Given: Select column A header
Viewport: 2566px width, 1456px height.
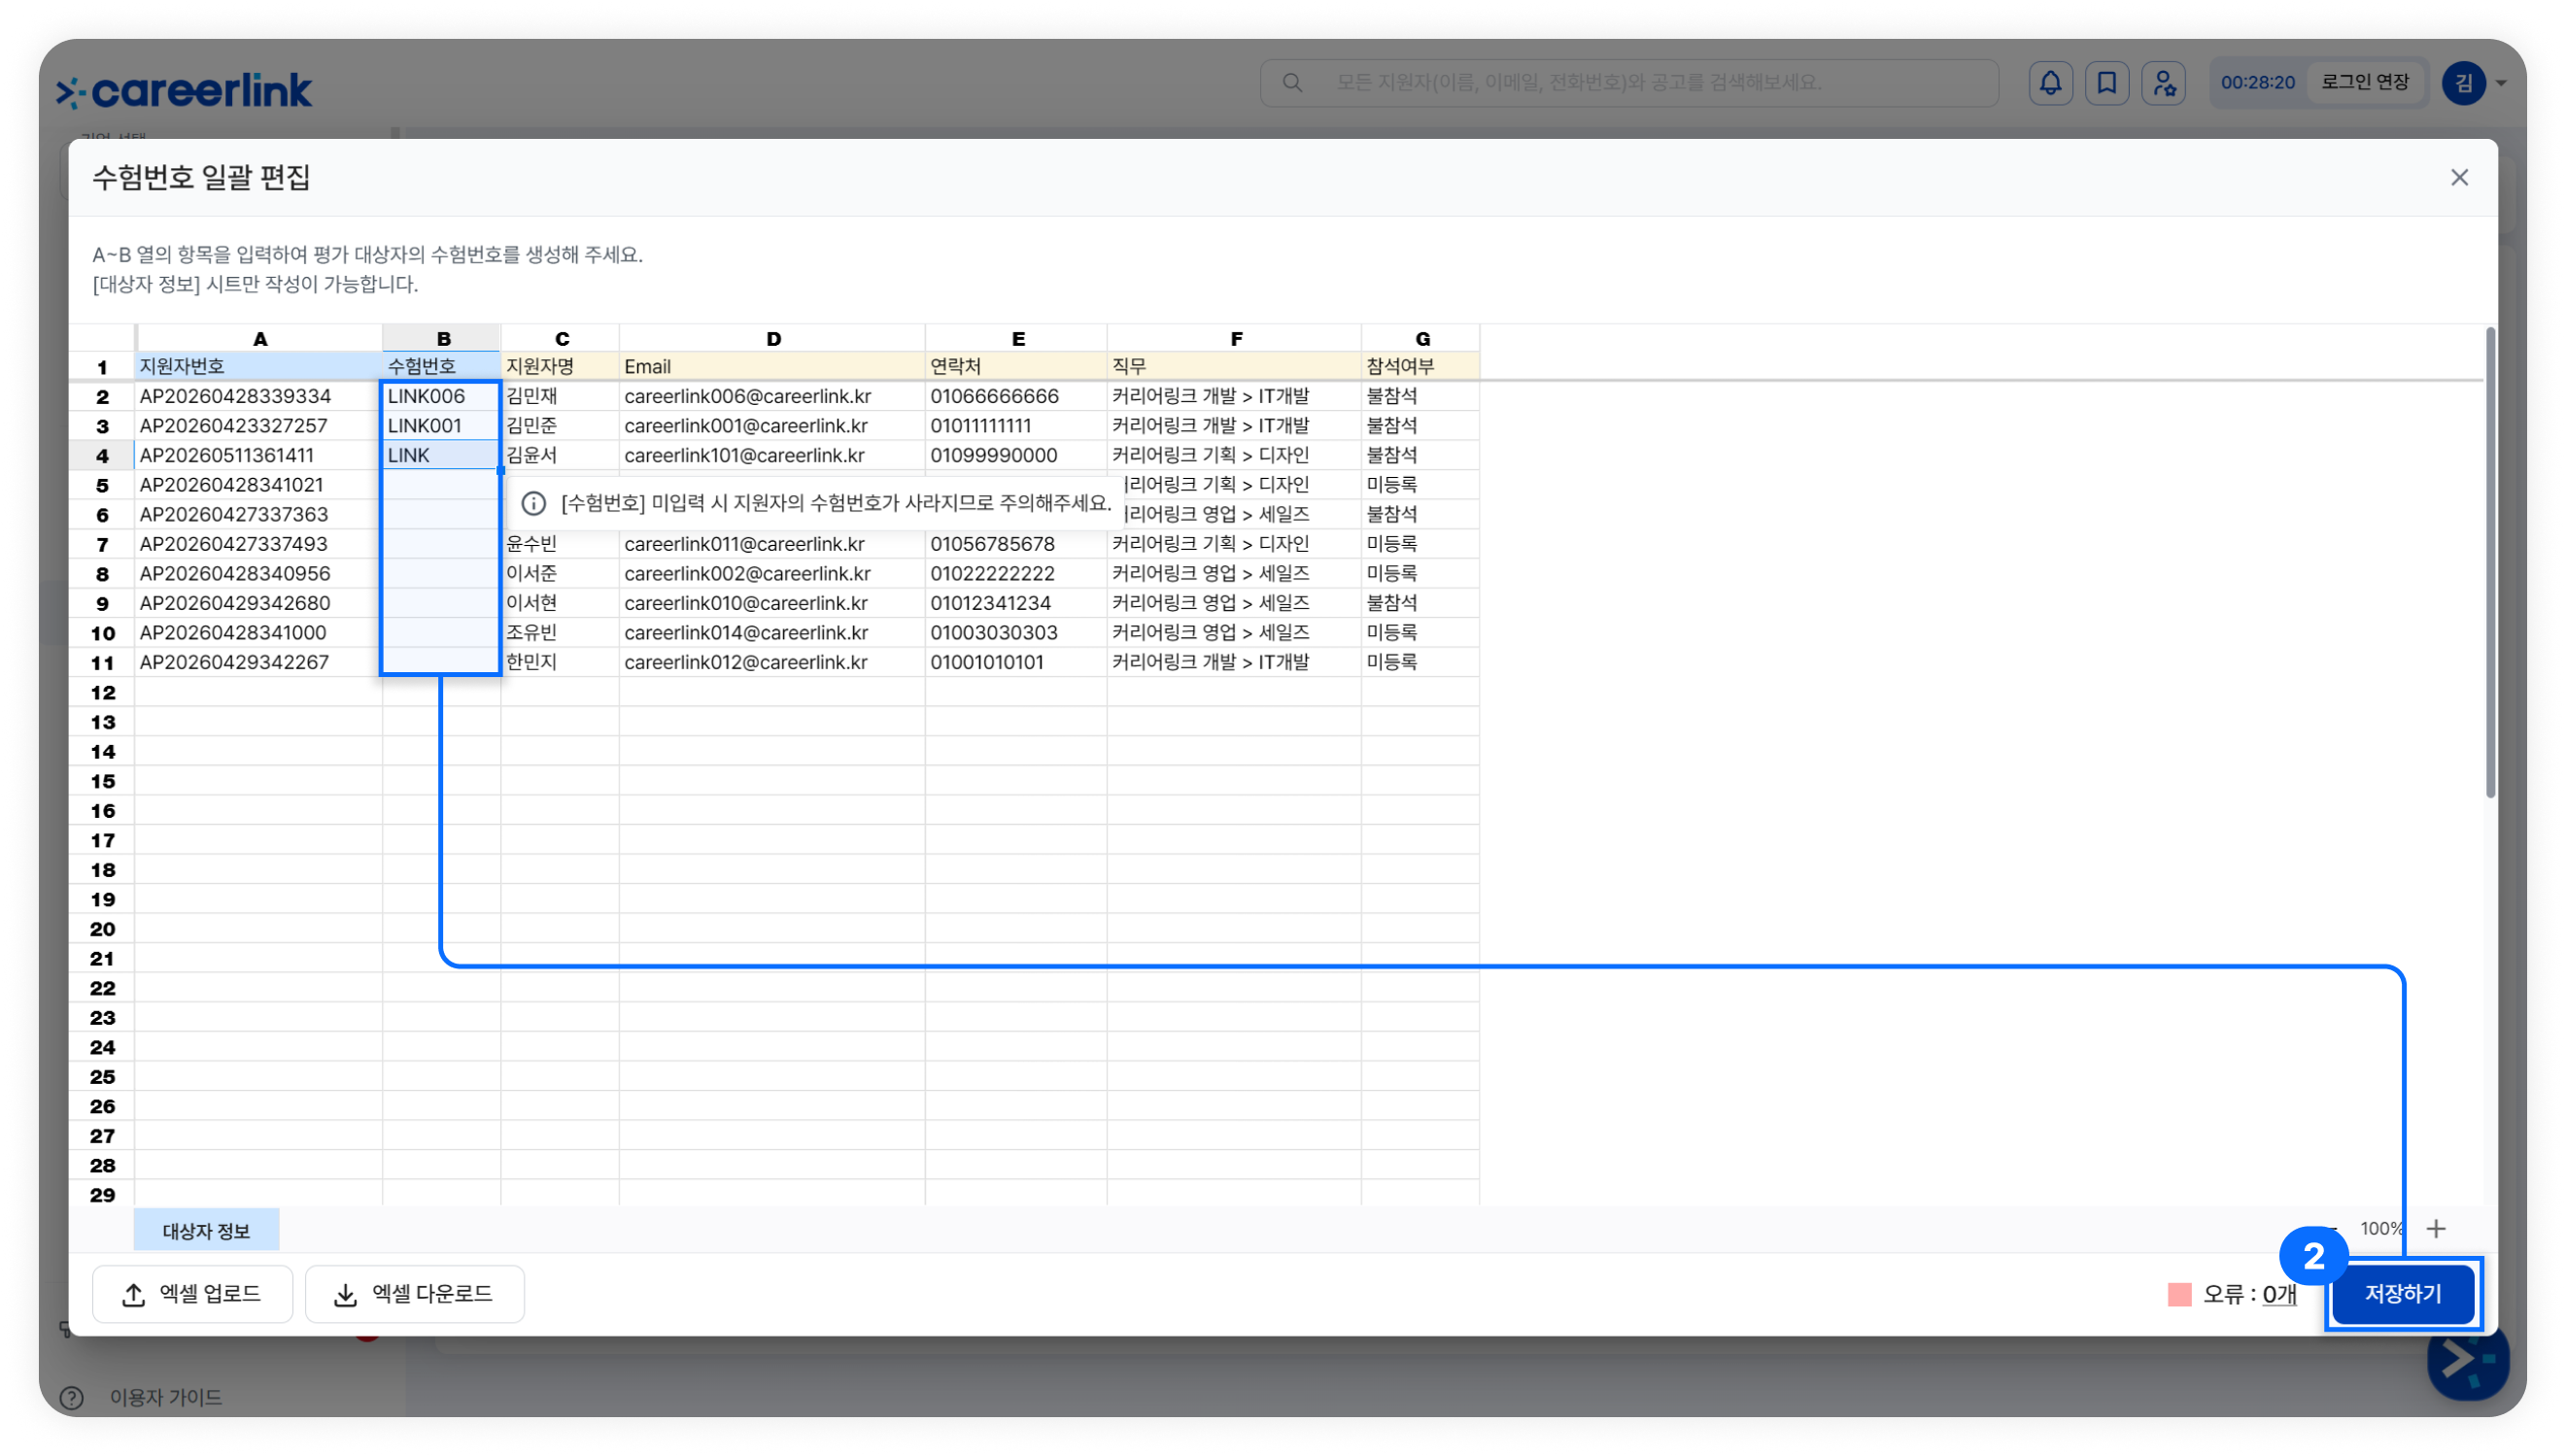Looking at the screenshot, I should (x=259, y=339).
